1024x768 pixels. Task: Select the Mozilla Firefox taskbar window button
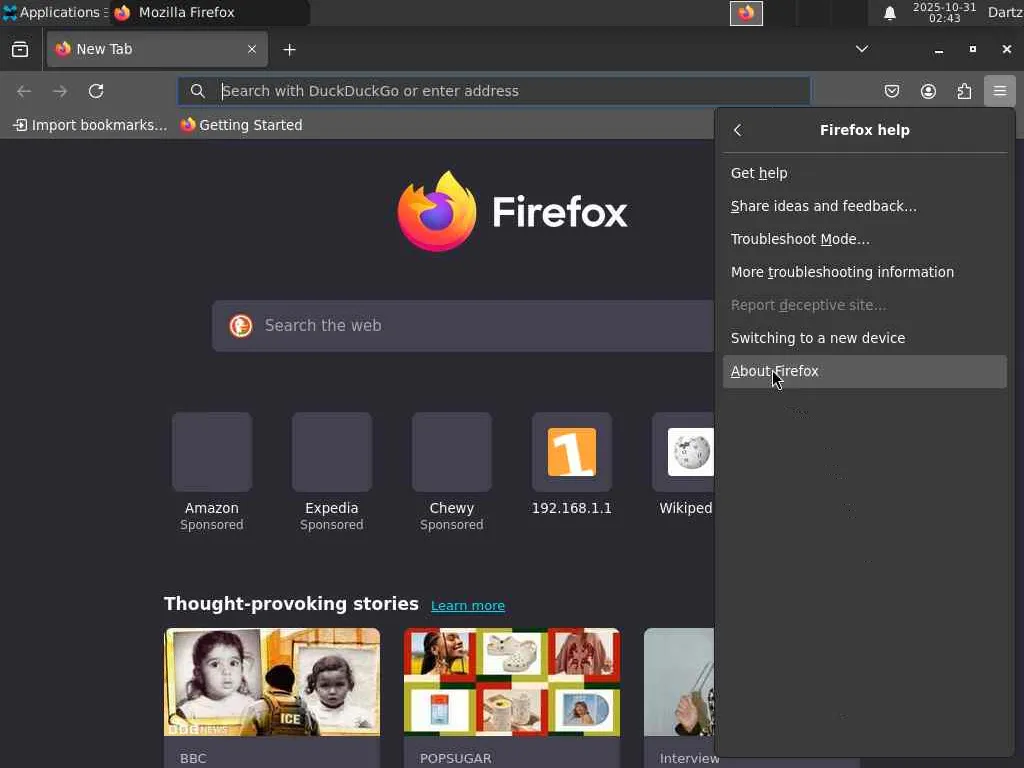tap(209, 12)
